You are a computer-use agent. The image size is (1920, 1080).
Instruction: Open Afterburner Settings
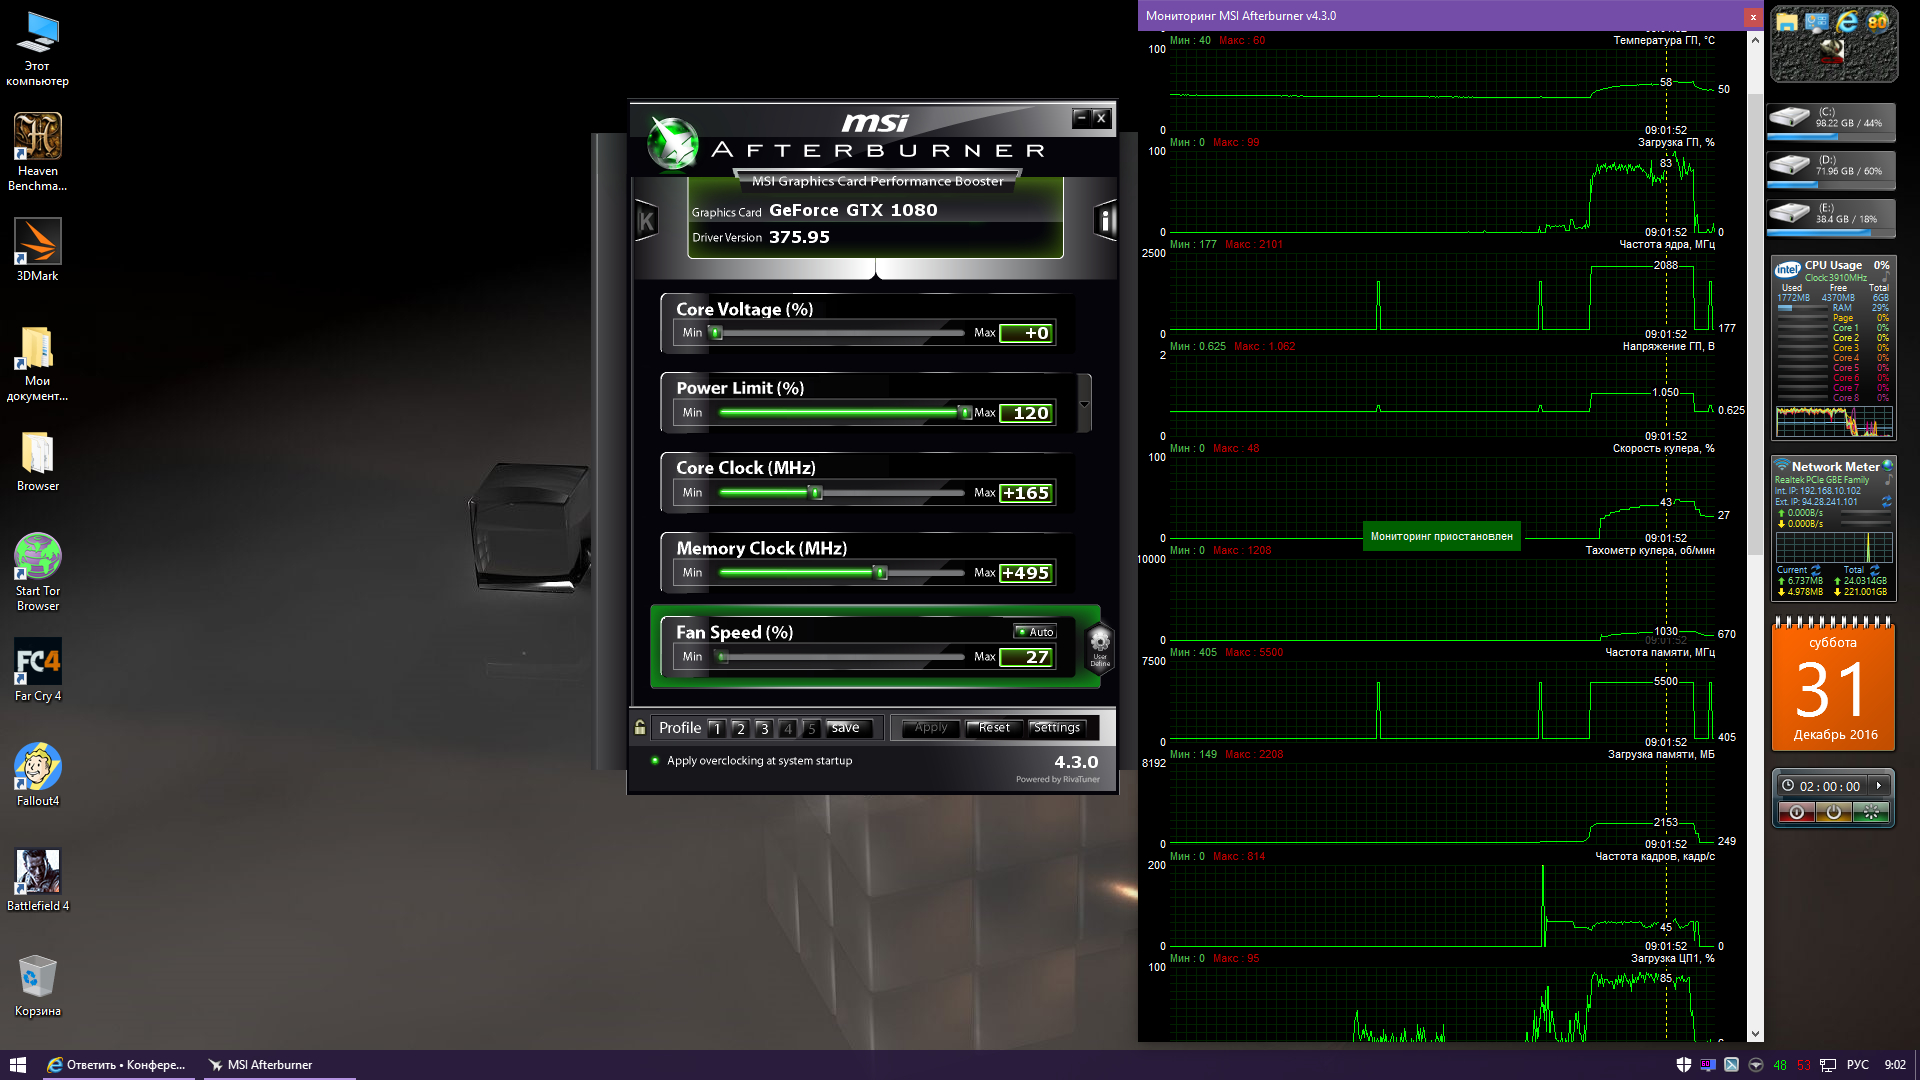click(x=1057, y=728)
